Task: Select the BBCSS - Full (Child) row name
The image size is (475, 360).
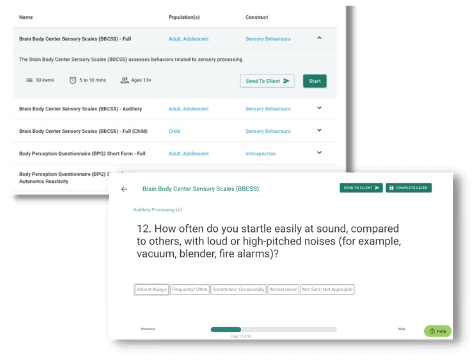Action: coord(83,131)
